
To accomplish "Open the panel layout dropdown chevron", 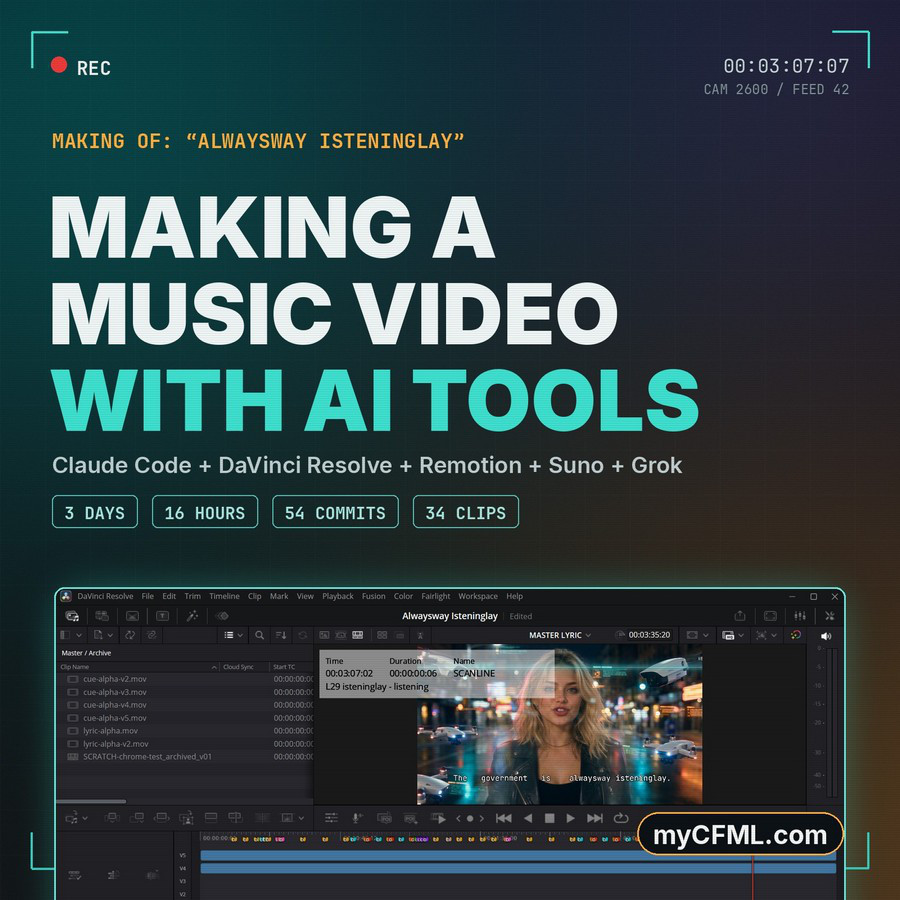I will pyautogui.click(x=79, y=635).
